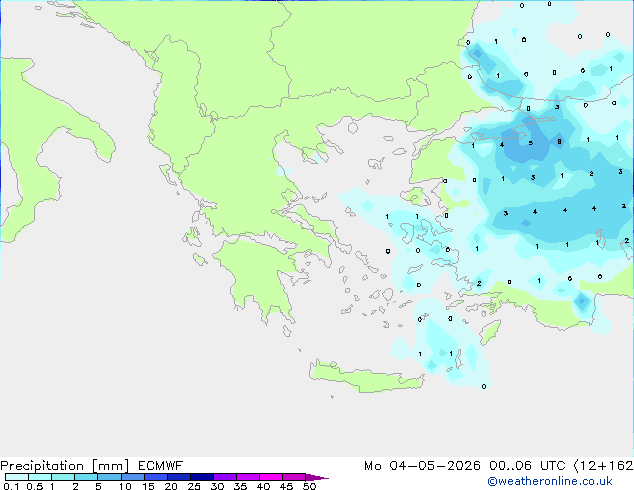Screen dimensions: 634x490
Task: Click the 2–5 mm legend color box
Action: click(x=86, y=477)
